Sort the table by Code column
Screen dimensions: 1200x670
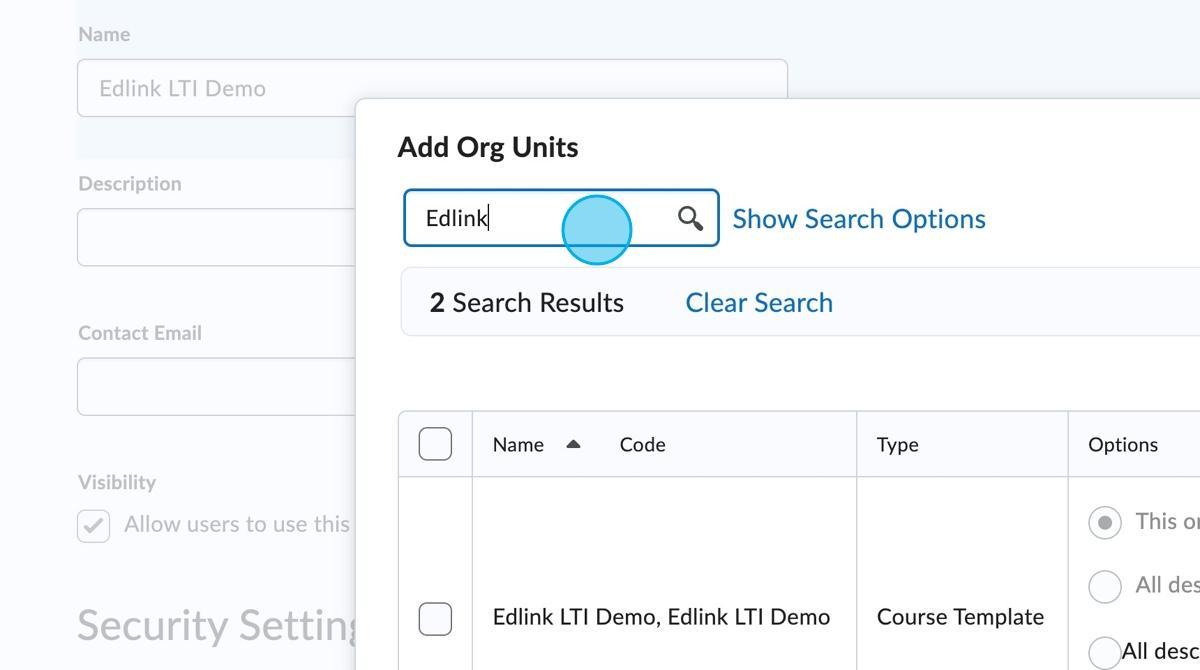[x=642, y=445]
